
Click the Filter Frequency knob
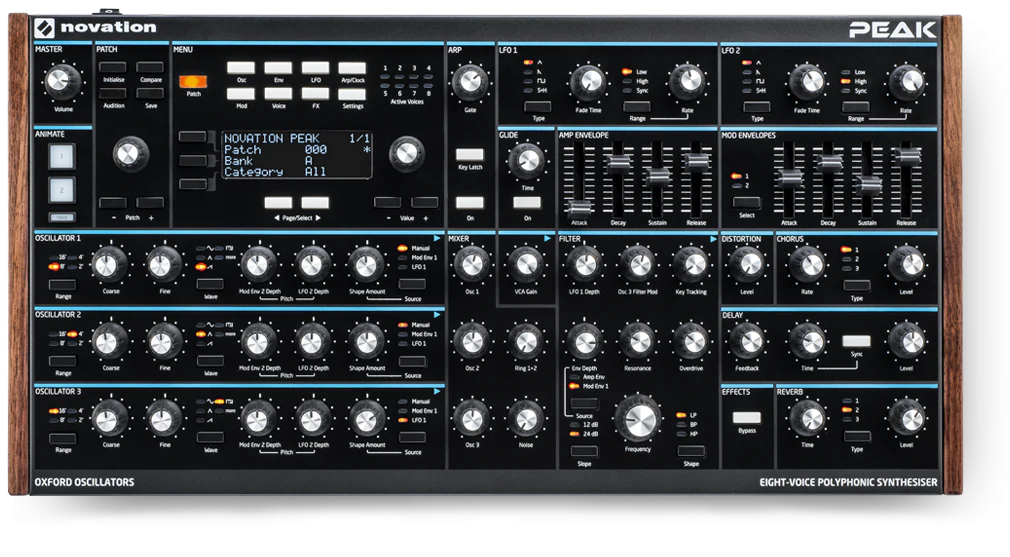637,419
